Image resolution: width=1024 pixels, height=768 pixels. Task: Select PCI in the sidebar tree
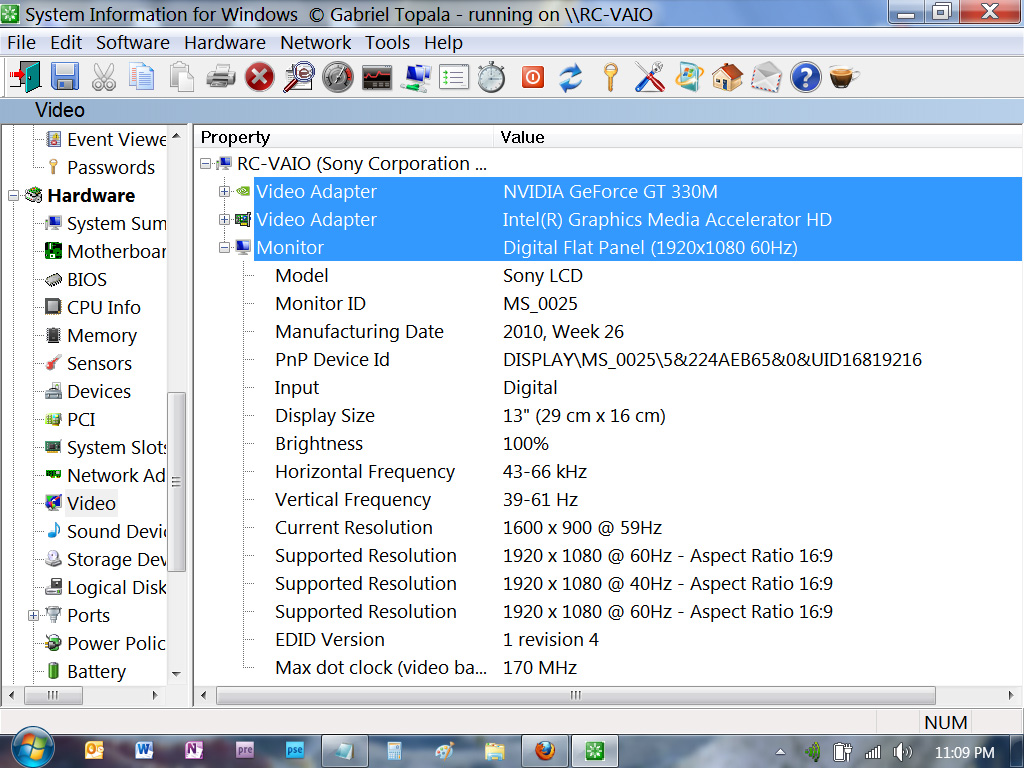[81, 419]
